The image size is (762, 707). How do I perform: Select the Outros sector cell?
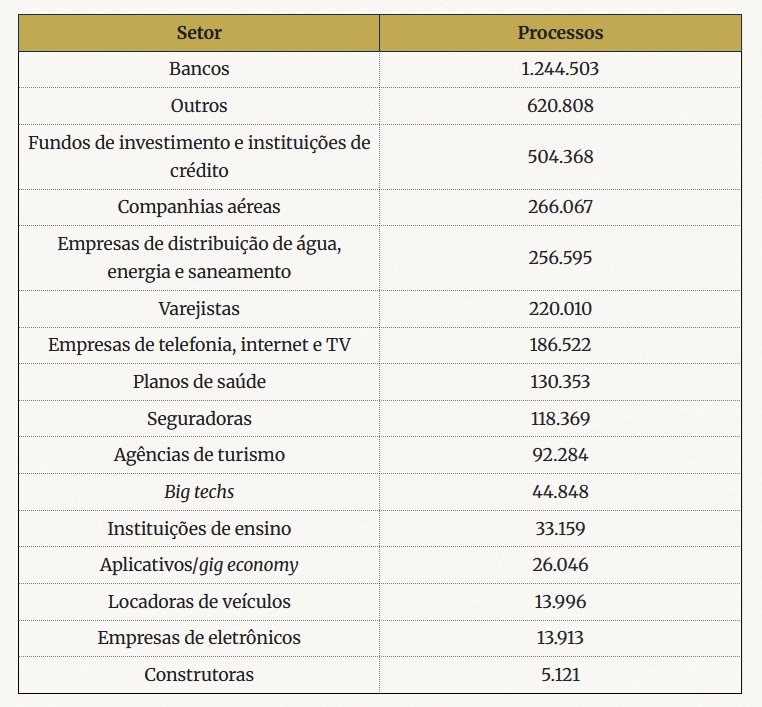[x=199, y=106]
